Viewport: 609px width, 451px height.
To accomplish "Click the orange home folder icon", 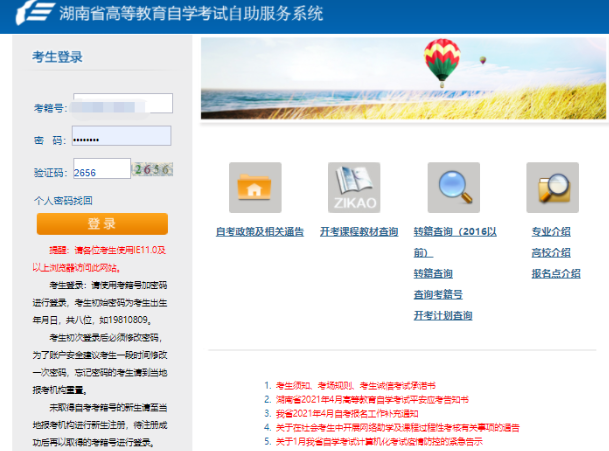I will [255, 187].
